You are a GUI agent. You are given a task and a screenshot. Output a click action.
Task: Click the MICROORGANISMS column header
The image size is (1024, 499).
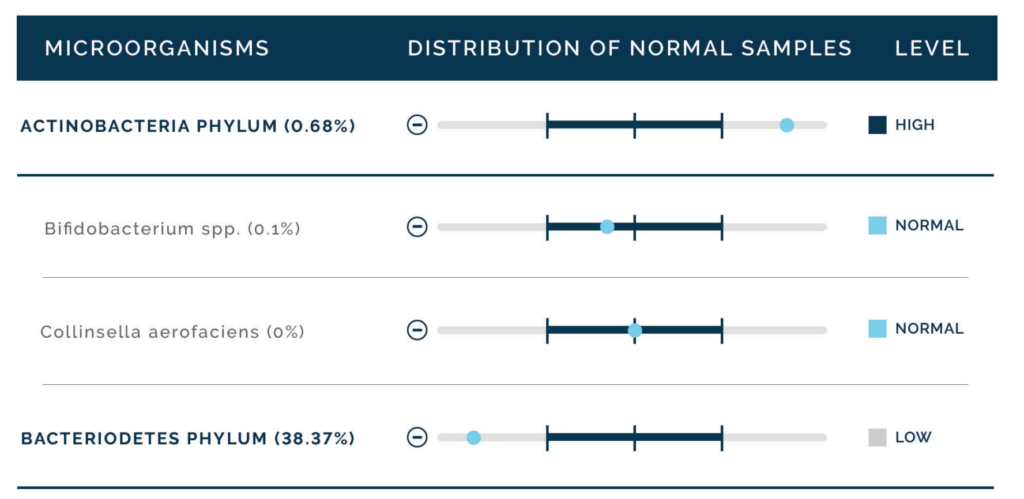pyautogui.click(x=157, y=48)
